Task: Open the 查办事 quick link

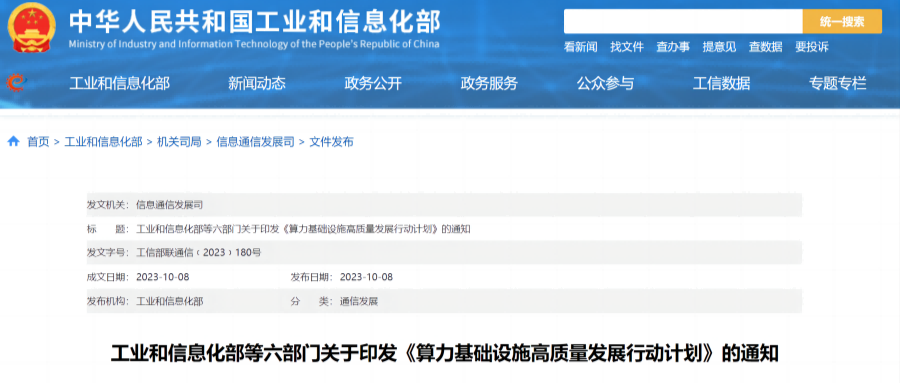Action: [x=673, y=48]
